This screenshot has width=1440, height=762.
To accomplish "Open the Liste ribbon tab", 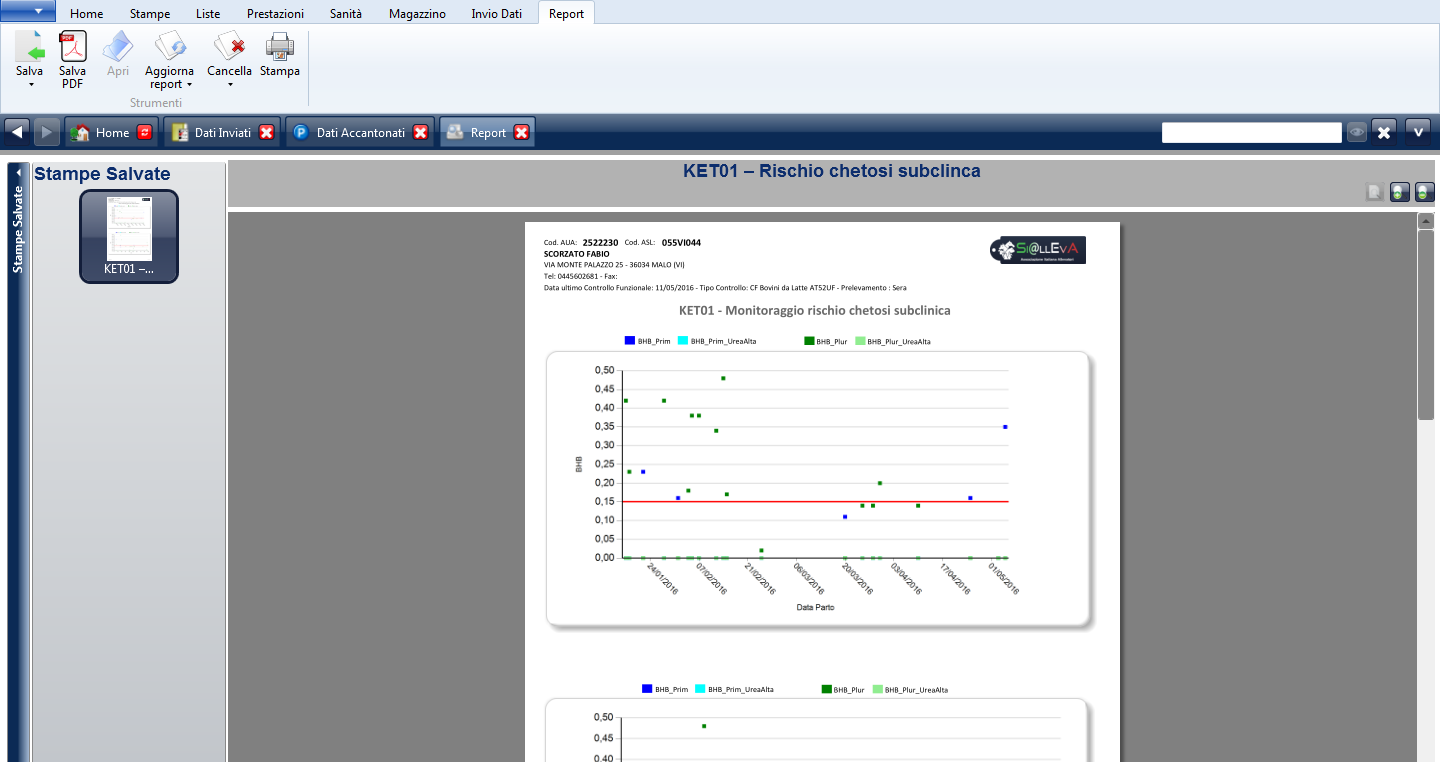I will (x=208, y=14).
